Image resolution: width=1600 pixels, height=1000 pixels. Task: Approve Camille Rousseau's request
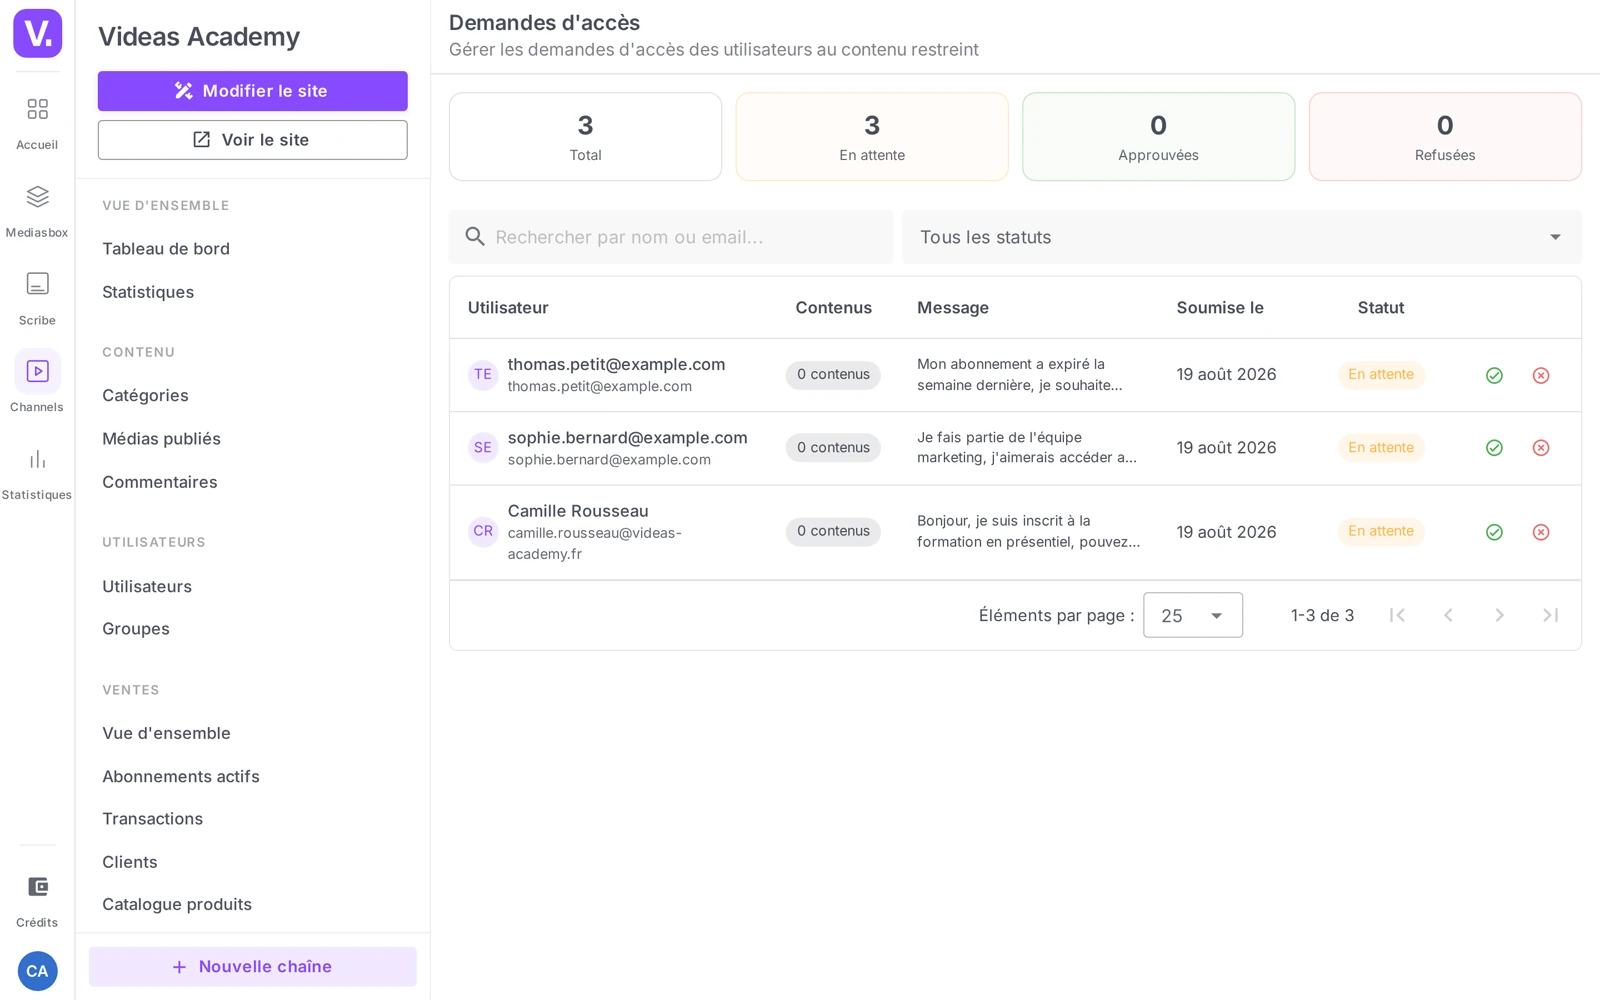[1494, 532]
